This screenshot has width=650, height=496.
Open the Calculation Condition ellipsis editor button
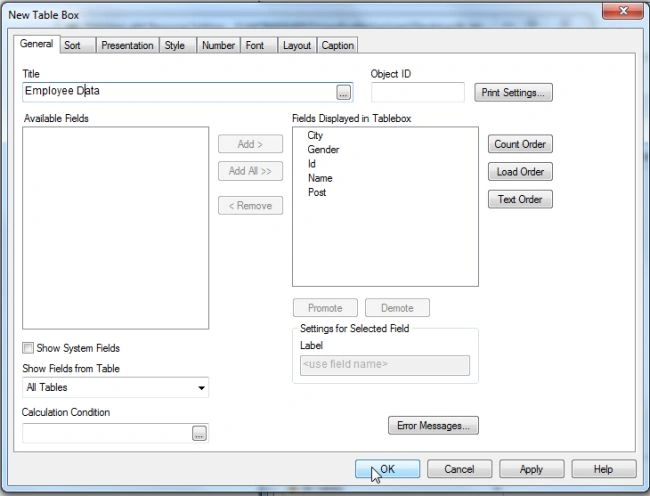(199, 433)
